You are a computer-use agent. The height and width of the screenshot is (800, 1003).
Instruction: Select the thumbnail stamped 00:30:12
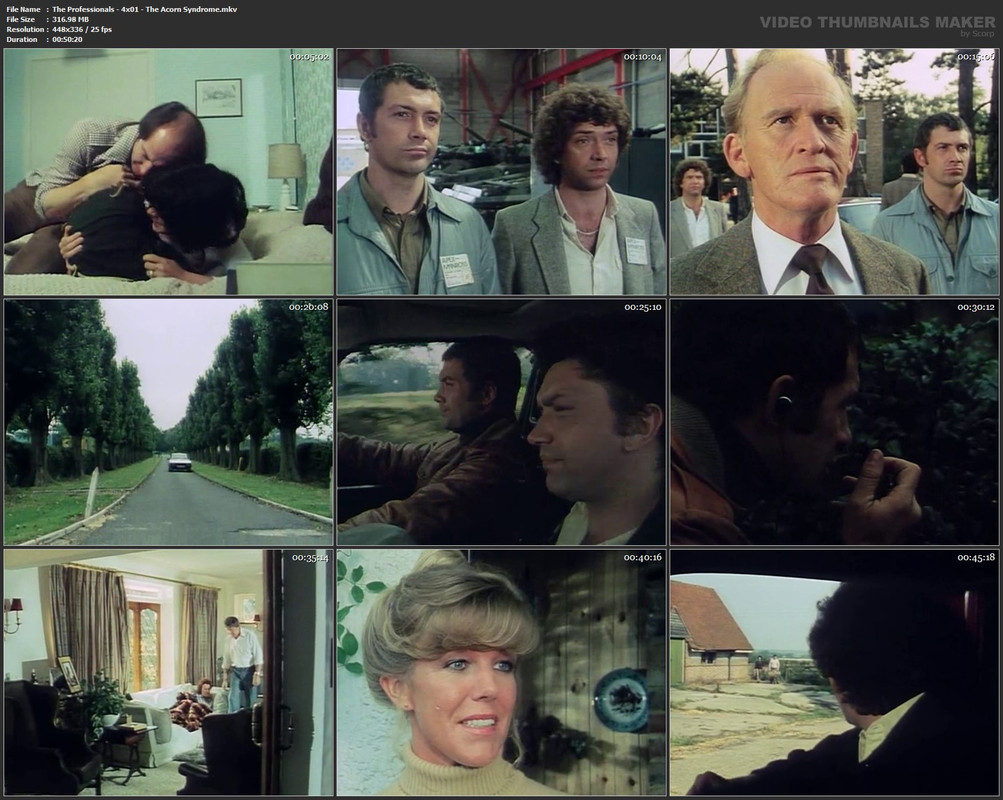tap(834, 422)
